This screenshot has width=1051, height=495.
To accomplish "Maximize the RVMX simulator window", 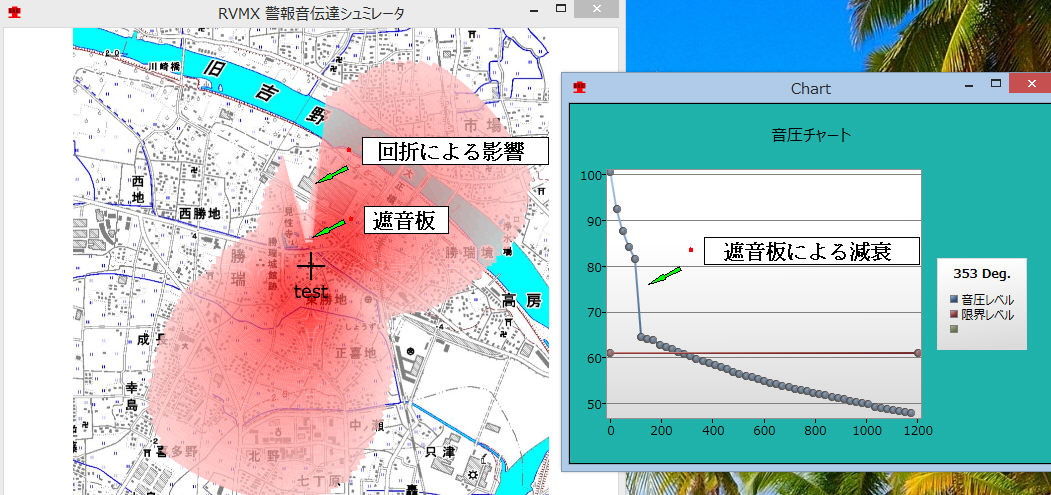I will point(561,10).
